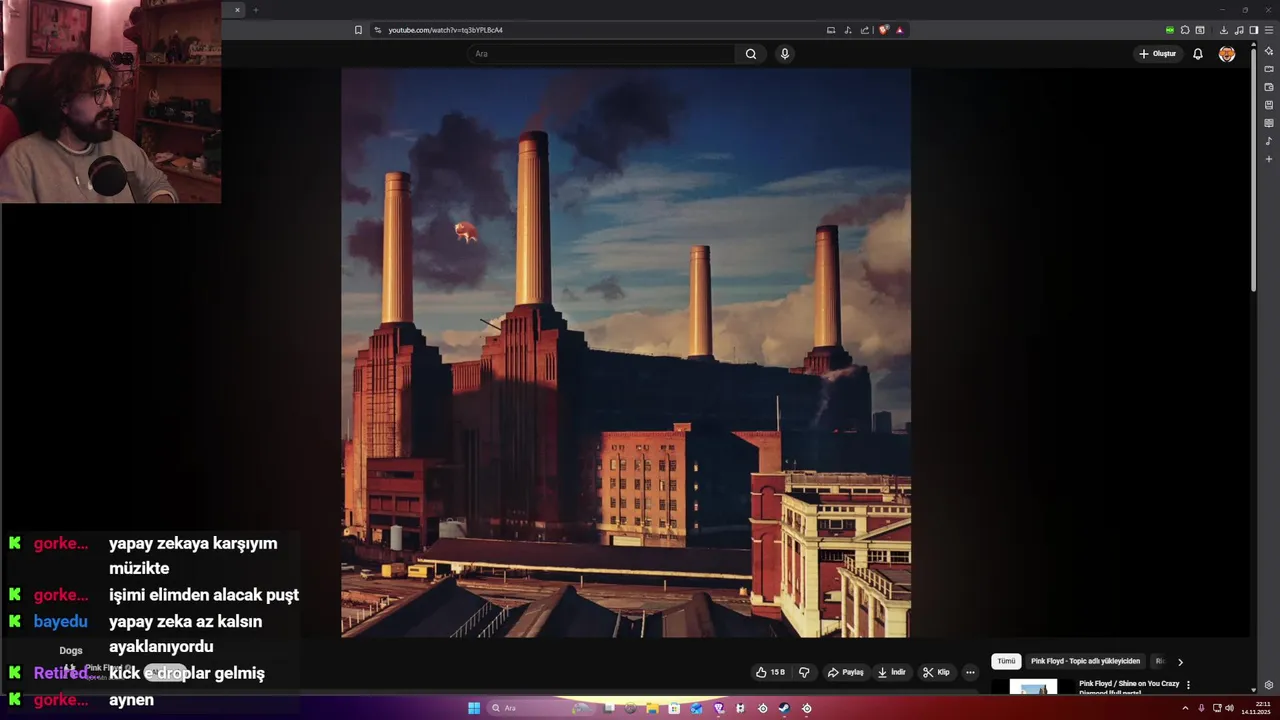Viewport: 1280px width, 720px height.
Task: Focus the YouTube 'Ara' search field
Action: click(x=600, y=54)
